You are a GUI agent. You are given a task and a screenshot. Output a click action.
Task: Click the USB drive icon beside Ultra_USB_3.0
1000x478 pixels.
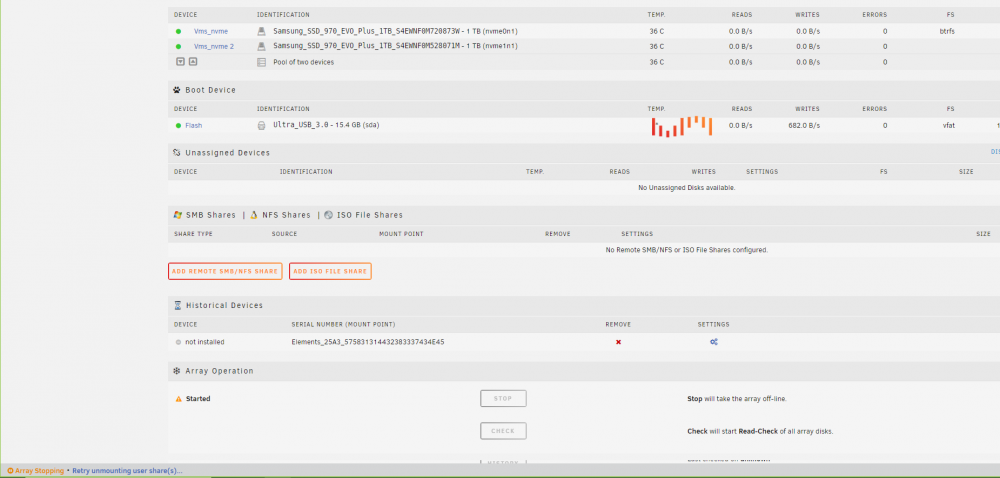point(261,126)
